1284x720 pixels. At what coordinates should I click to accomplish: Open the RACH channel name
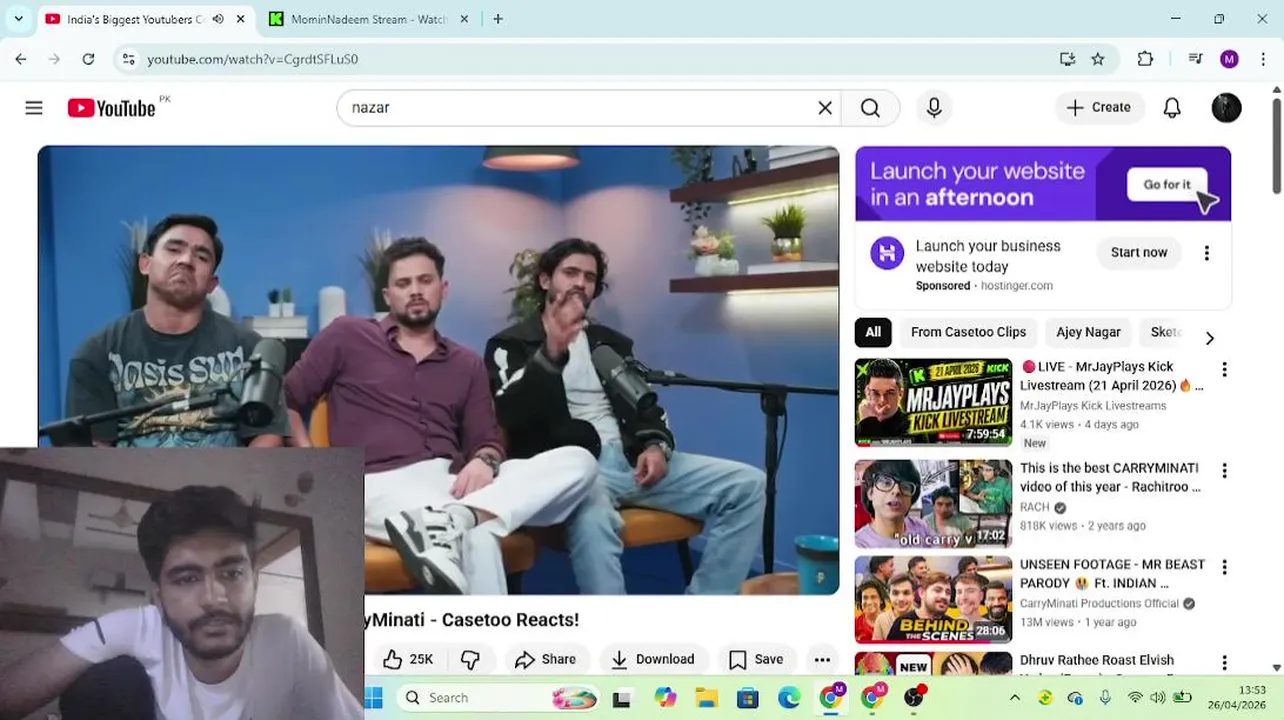point(1034,508)
